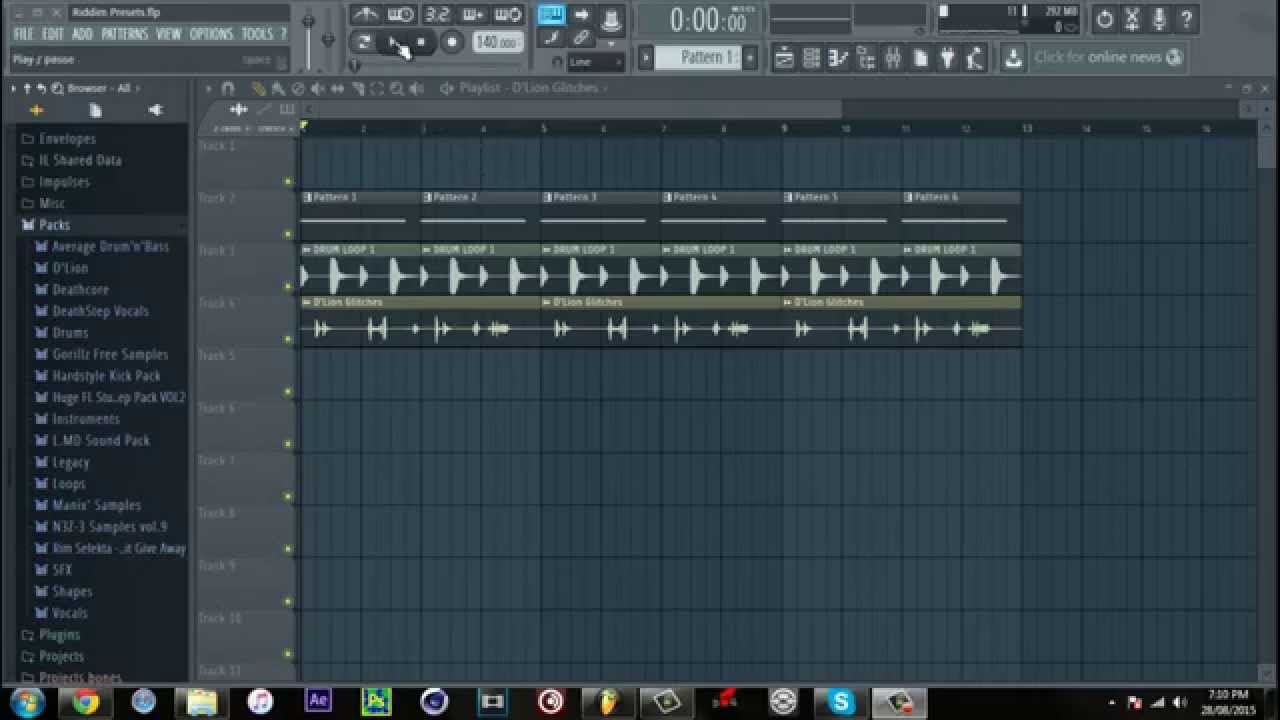Open the View playlist icon
The height and width of the screenshot is (720, 1280).
pyautogui.click(x=785, y=58)
